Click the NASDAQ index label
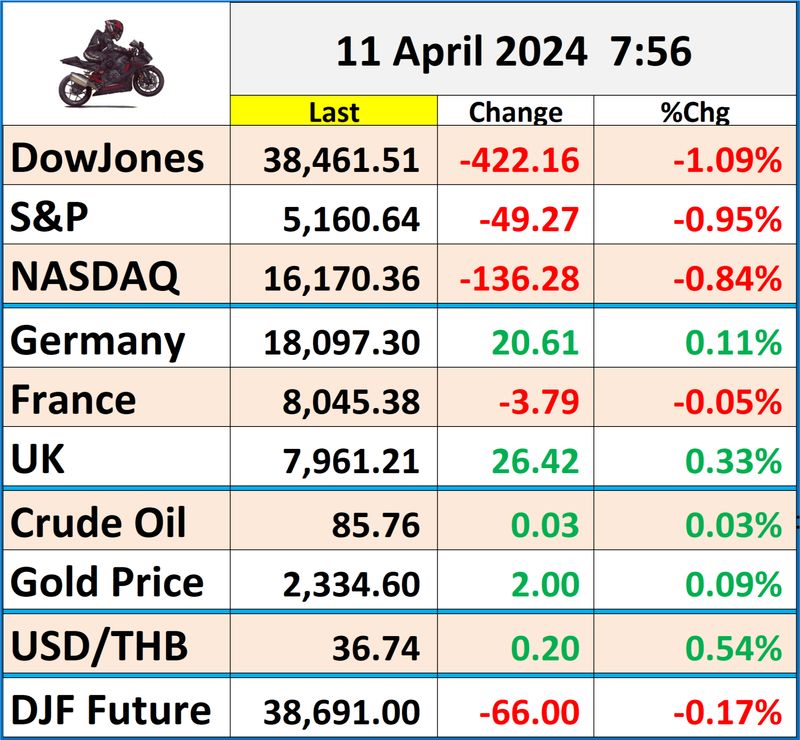The height and width of the screenshot is (740, 800). tap(95, 275)
